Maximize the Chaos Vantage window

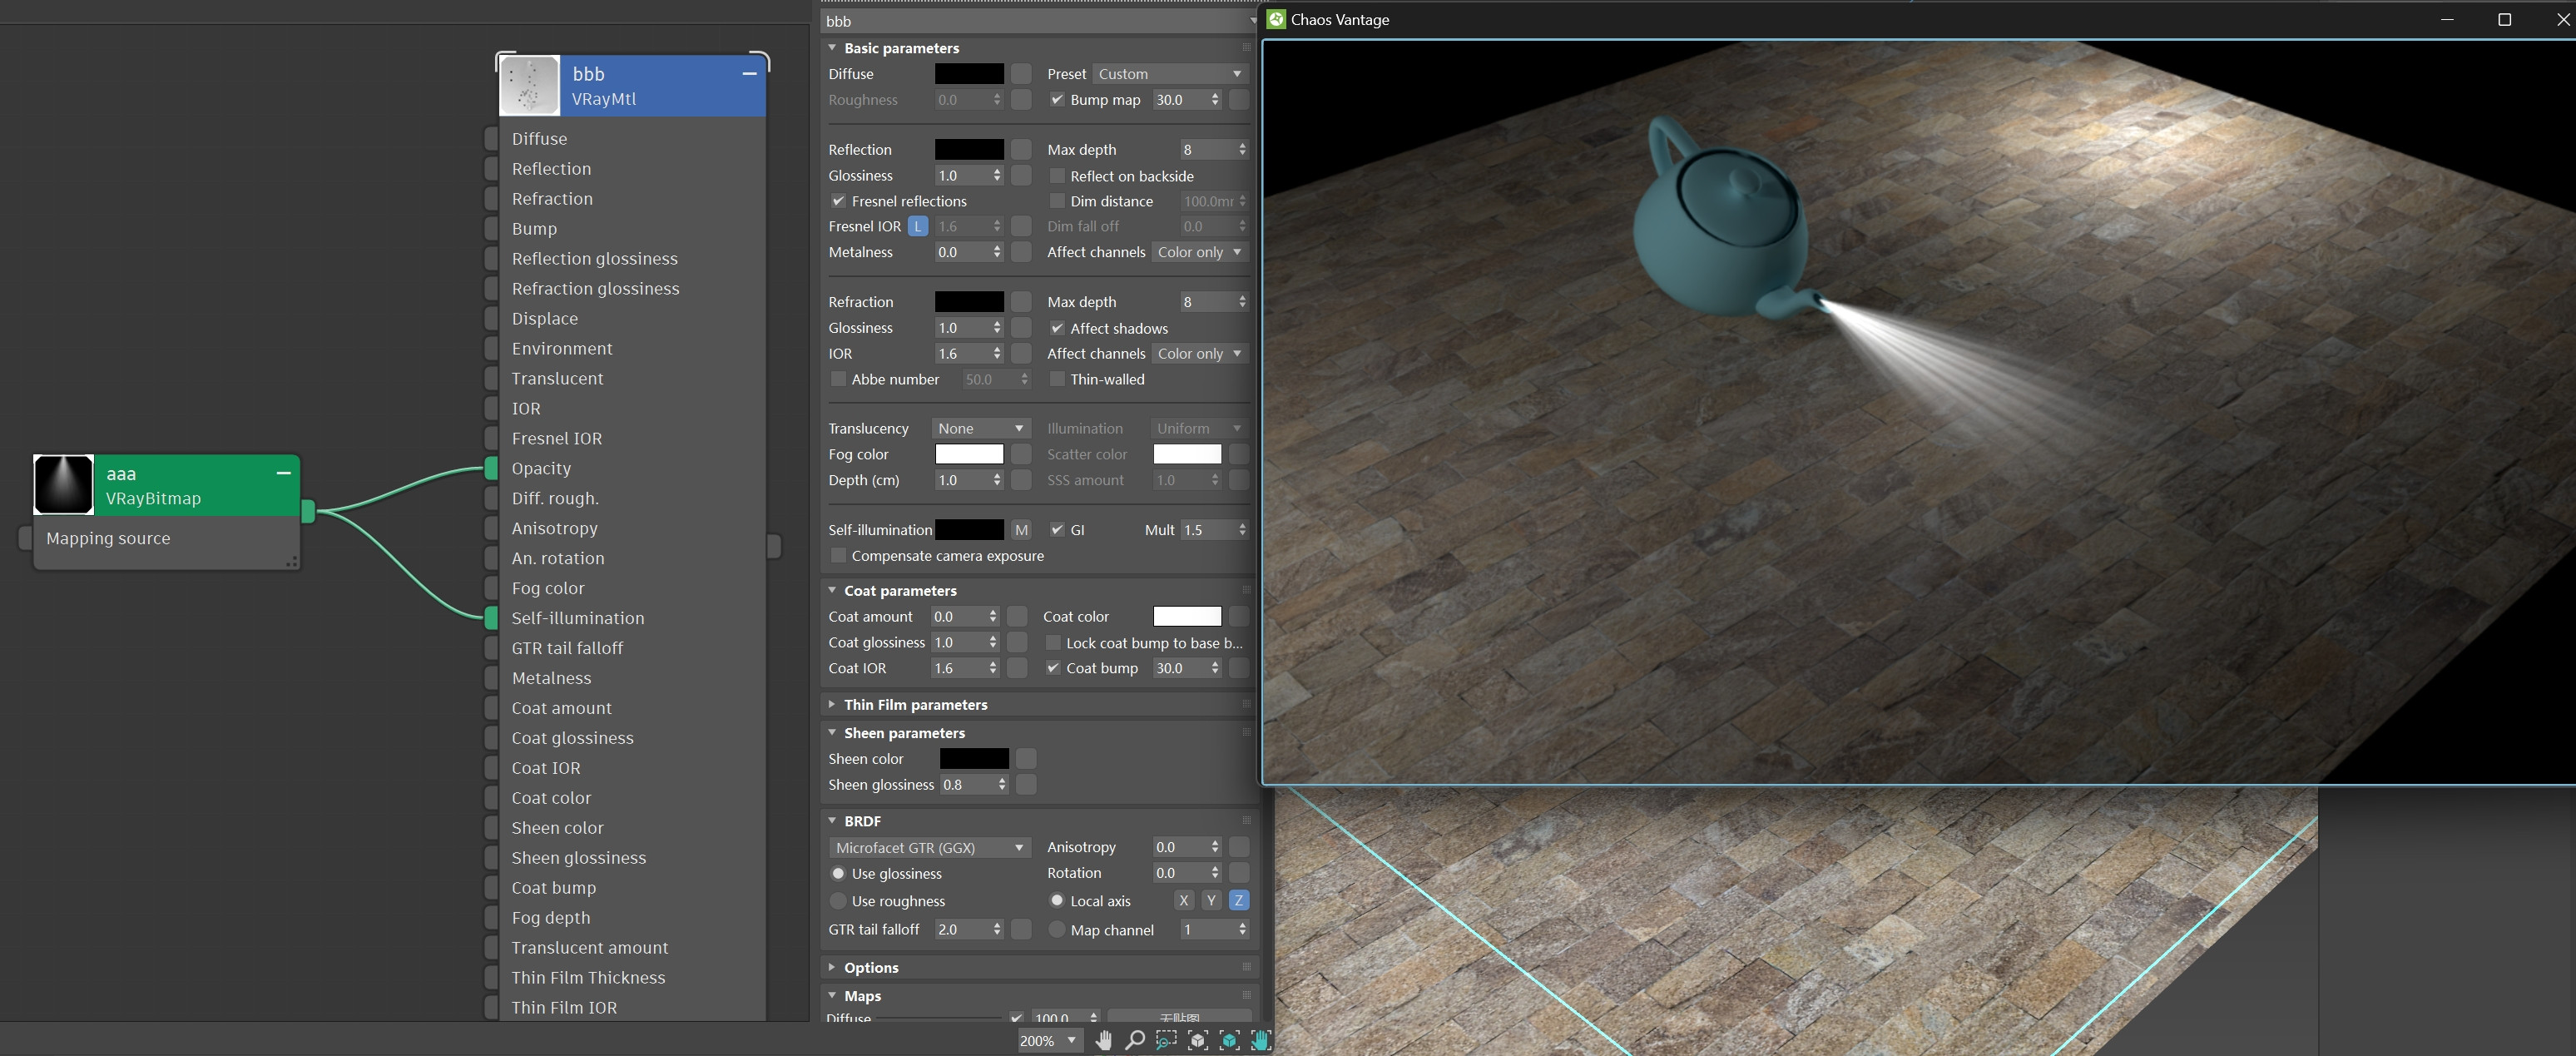point(2504,19)
